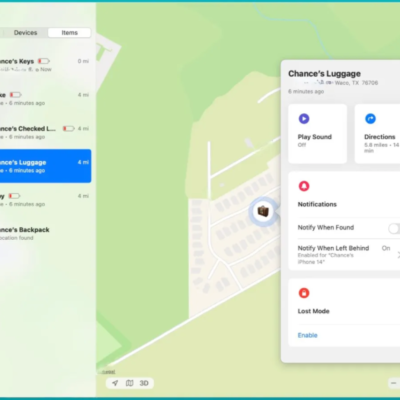Open the Play Sound card
Image resolution: width=400 pixels, height=400 pixels.
point(317,133)
